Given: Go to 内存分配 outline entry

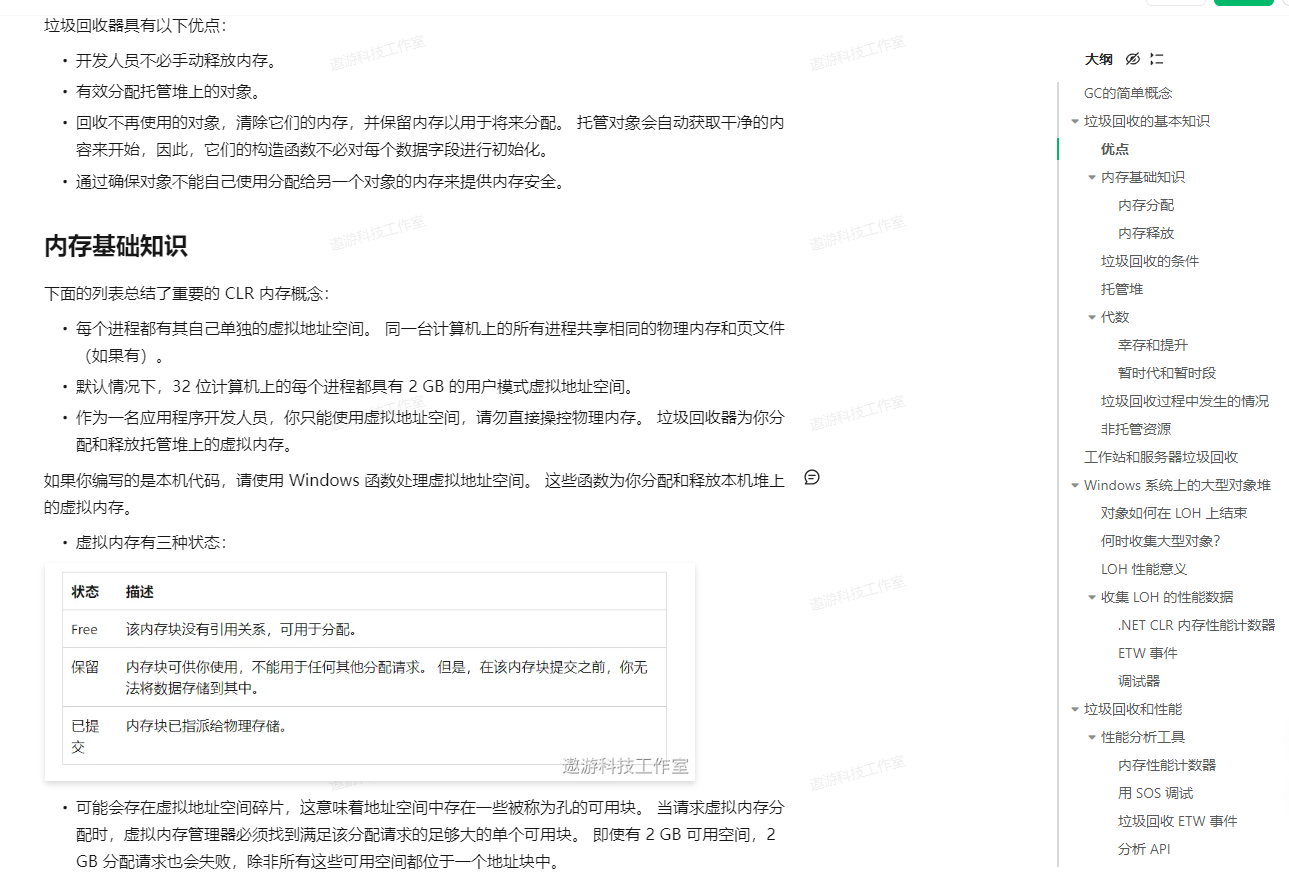Looking at the screenshot, I should pos(1146,205).
